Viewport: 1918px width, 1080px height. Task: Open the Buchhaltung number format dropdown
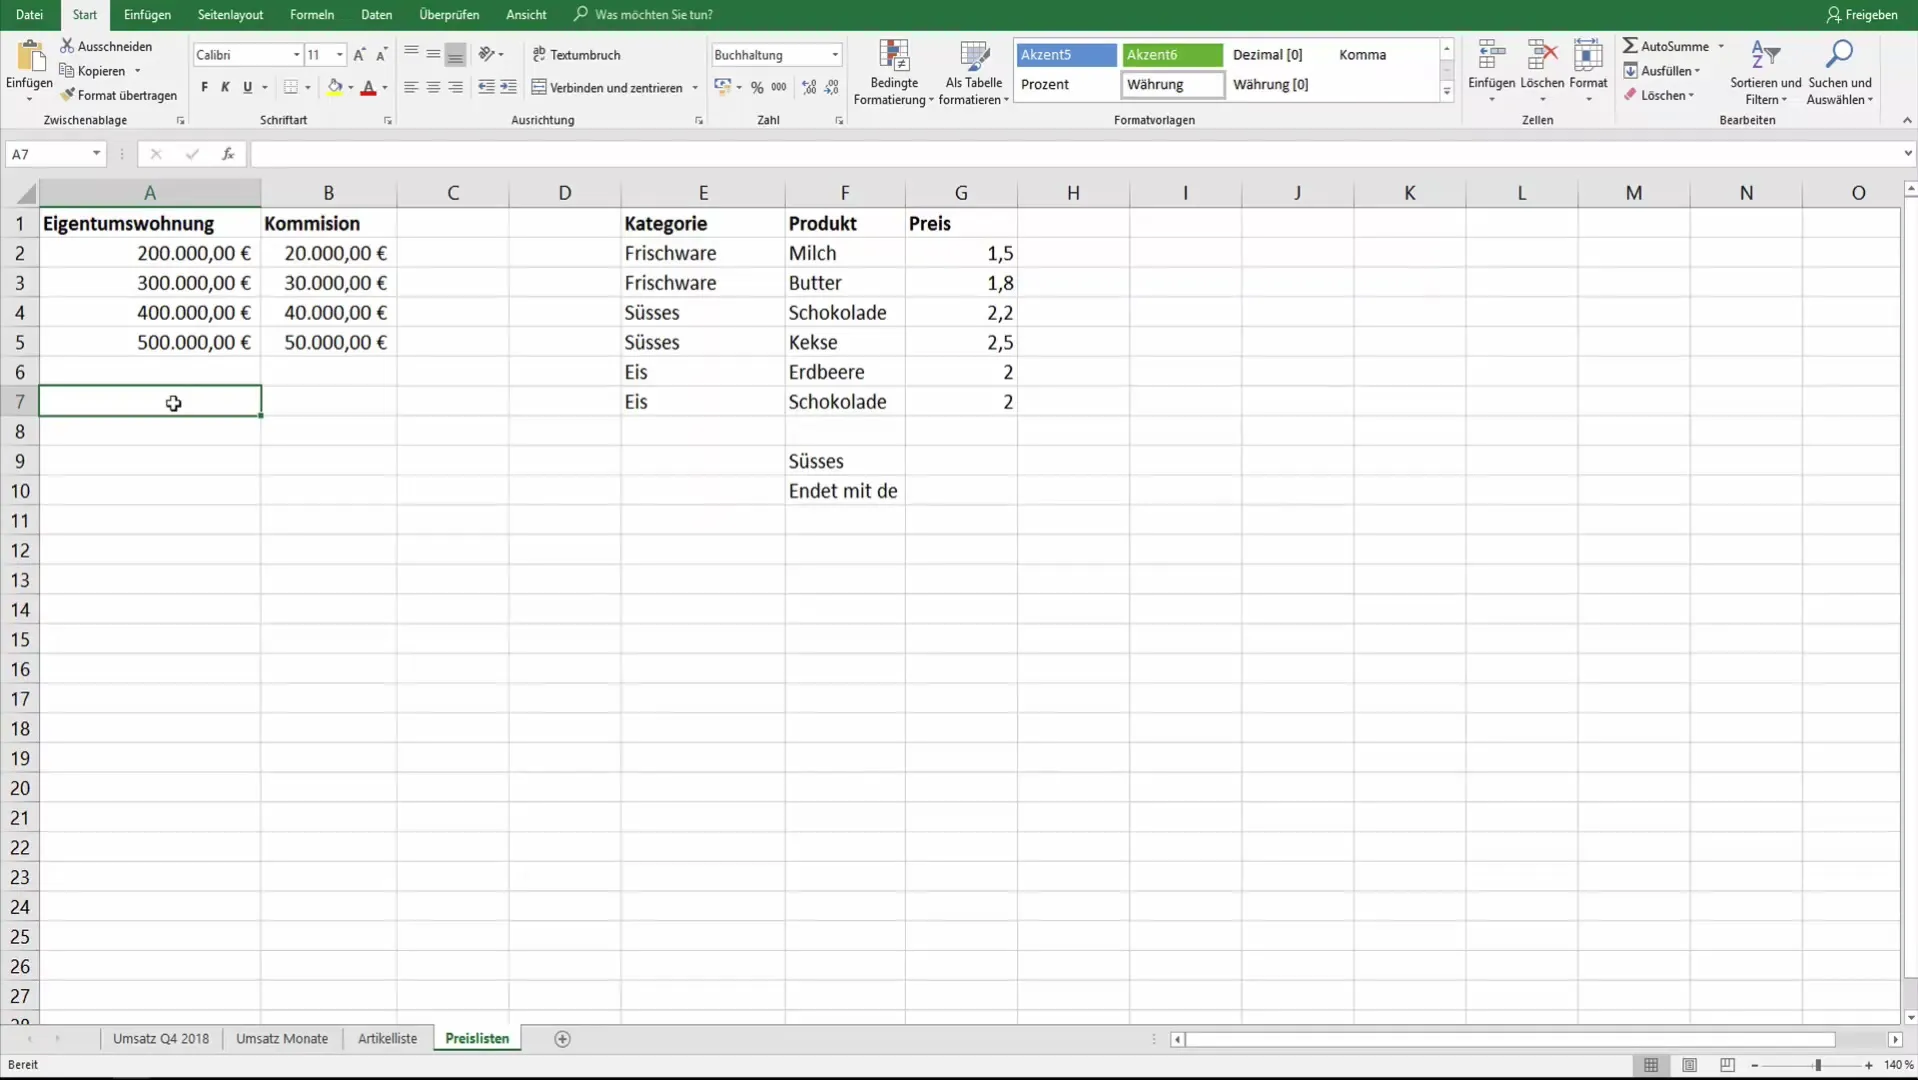pos(835,55)
